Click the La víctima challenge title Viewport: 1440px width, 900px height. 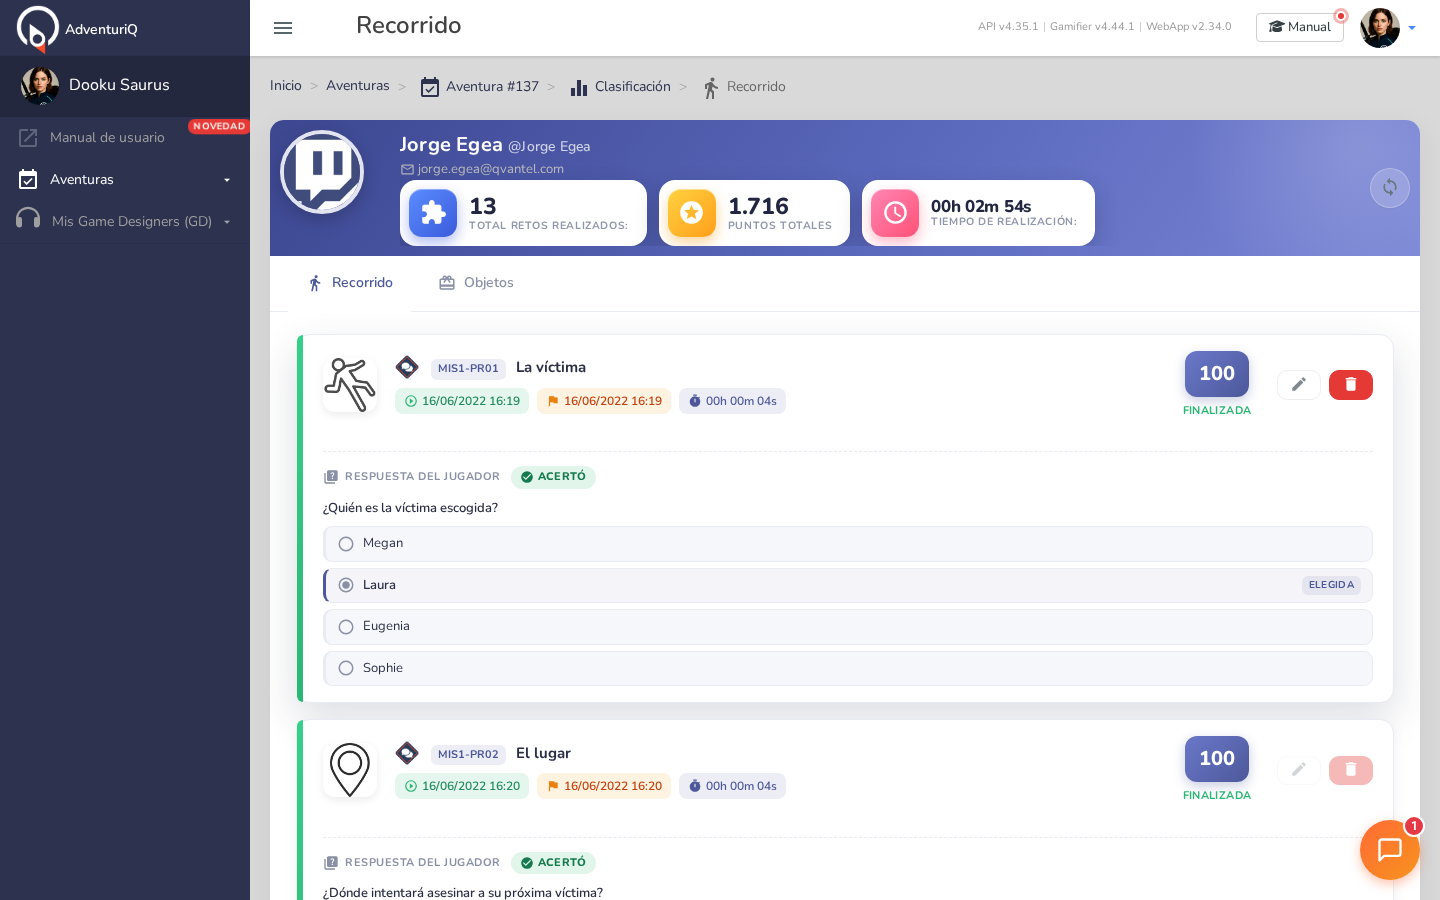(x=551, y=367)
